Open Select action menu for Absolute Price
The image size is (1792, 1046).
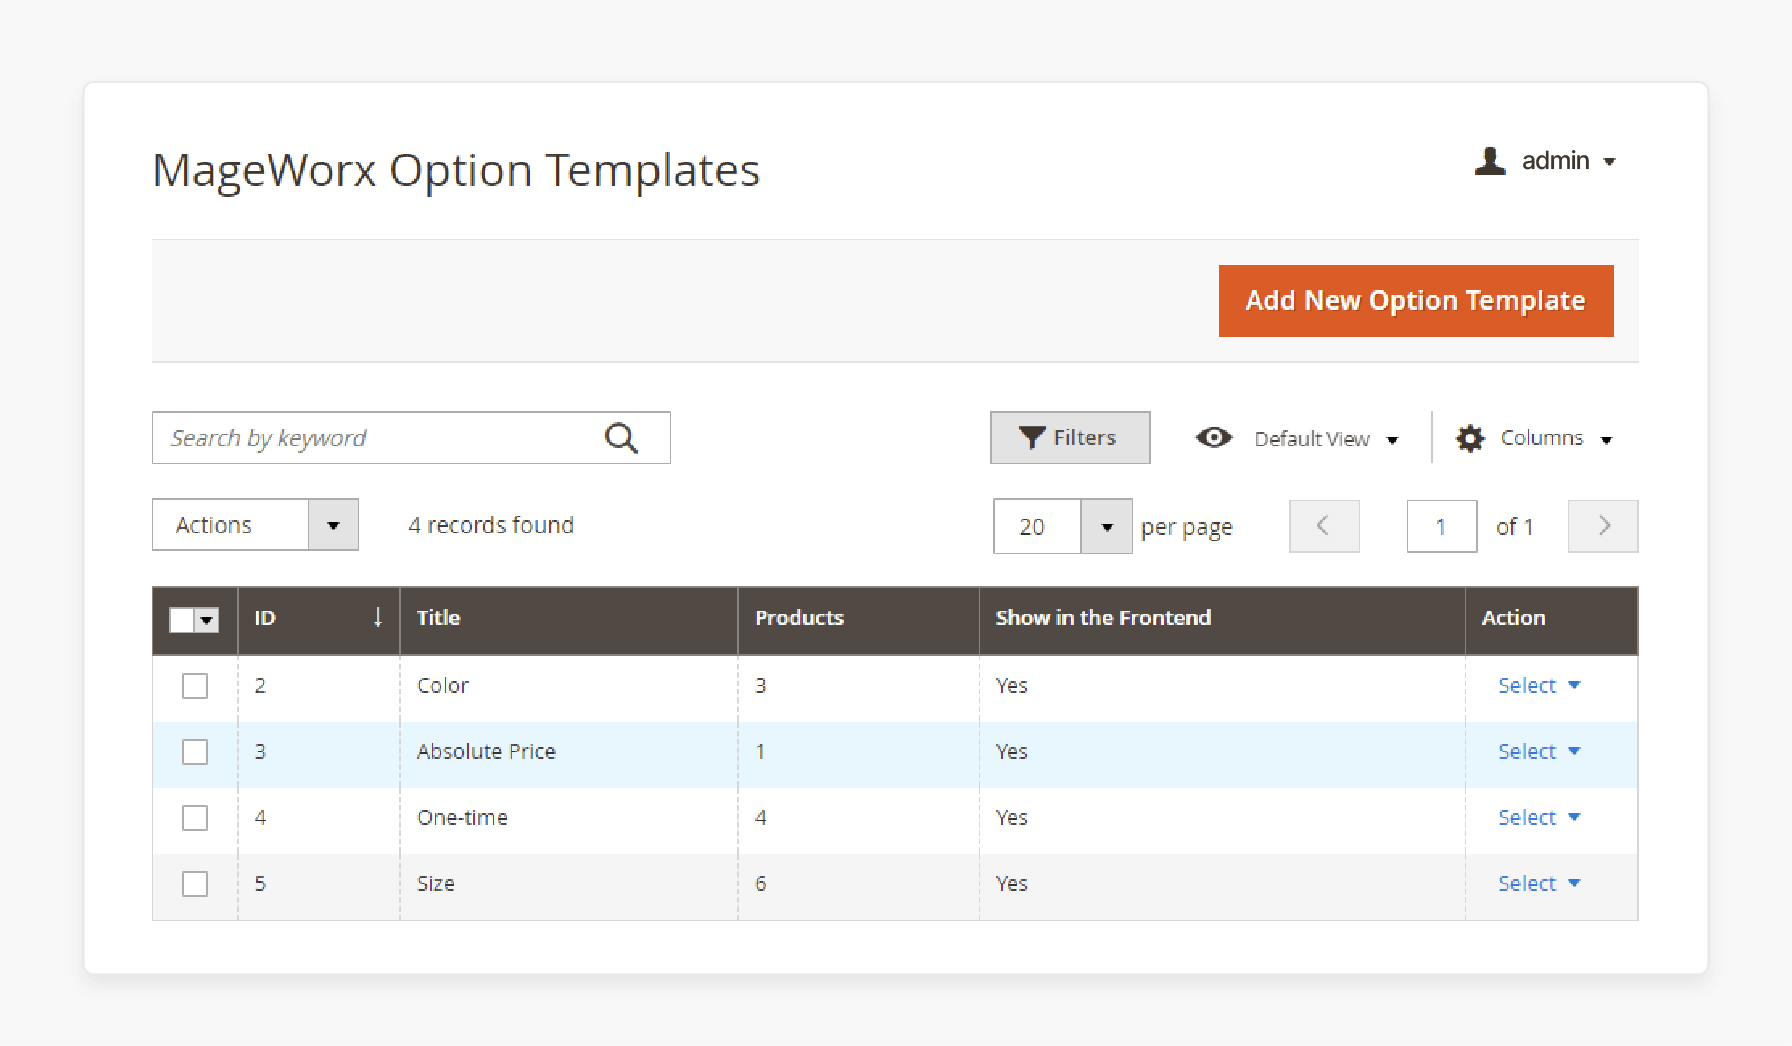(1538, 752)
